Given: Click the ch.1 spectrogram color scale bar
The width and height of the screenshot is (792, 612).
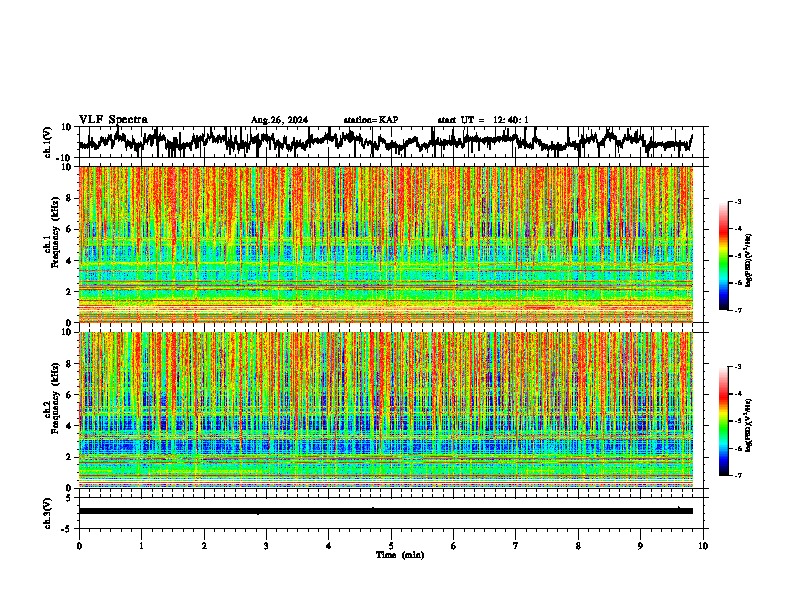Looking at the screenshot, I should click(x=724, y=256).
